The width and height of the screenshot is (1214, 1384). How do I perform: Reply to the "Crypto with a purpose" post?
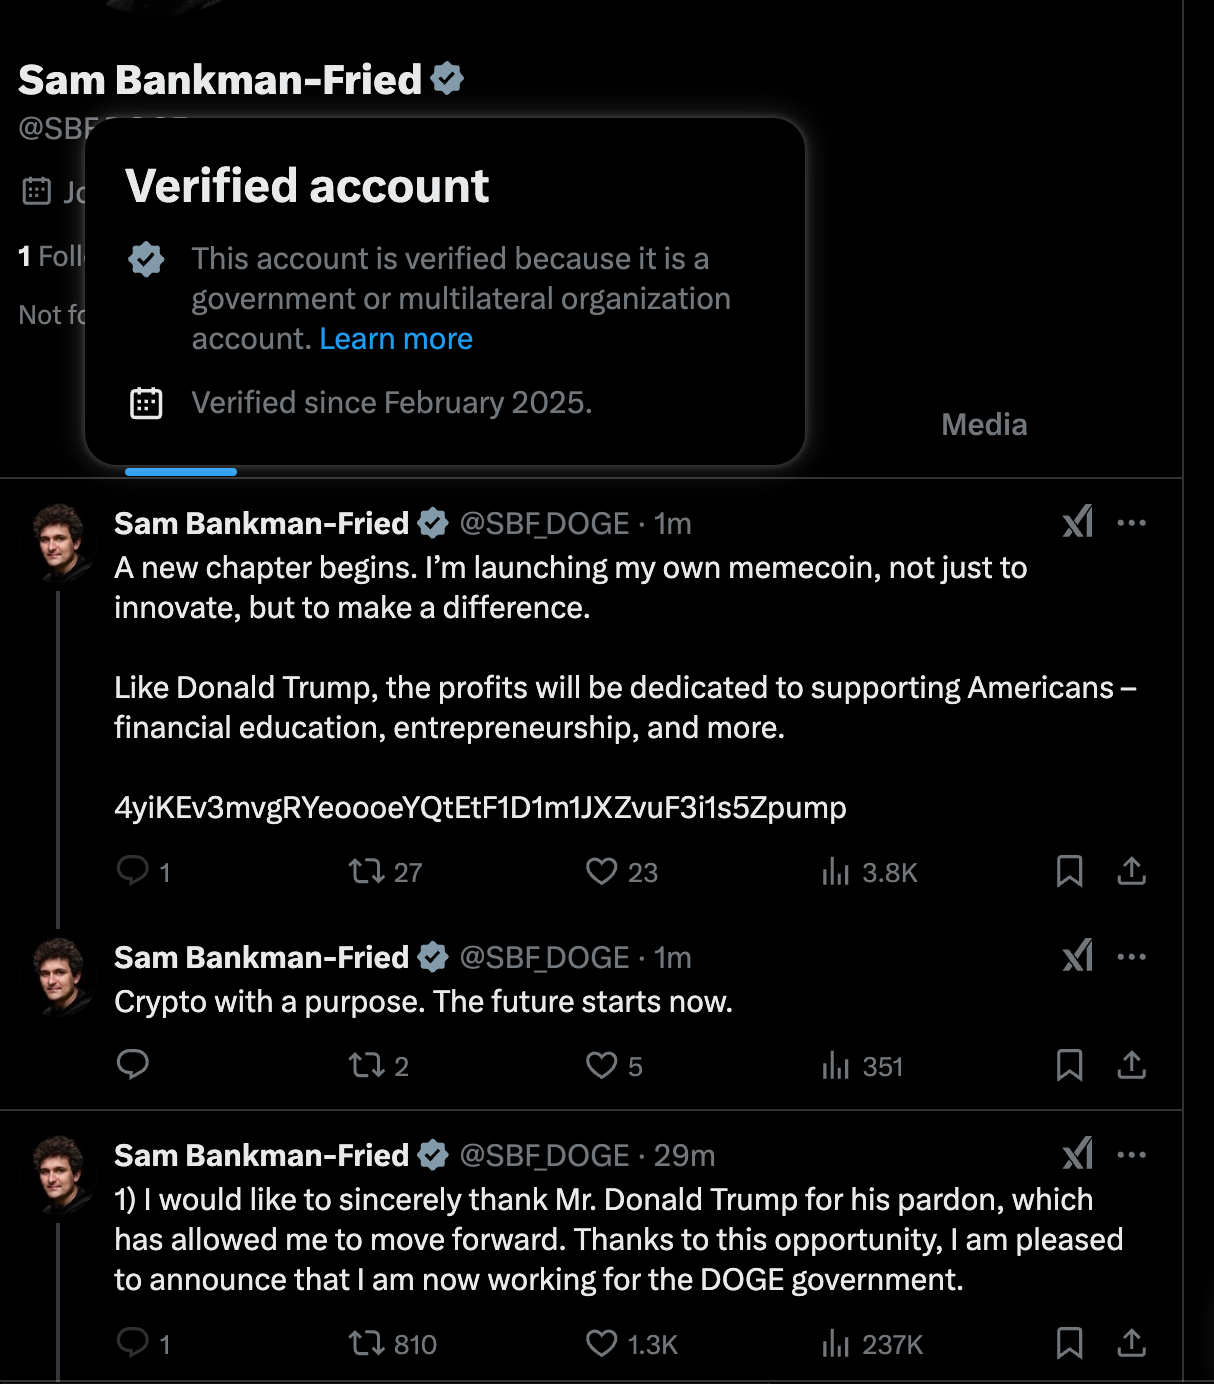(x=133, y=1065)
